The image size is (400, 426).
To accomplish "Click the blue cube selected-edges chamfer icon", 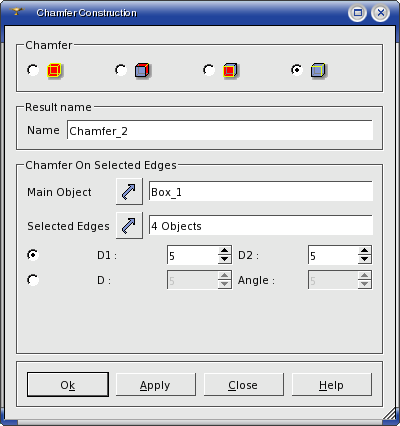I will pyautogui.click(x=319, y=71).
